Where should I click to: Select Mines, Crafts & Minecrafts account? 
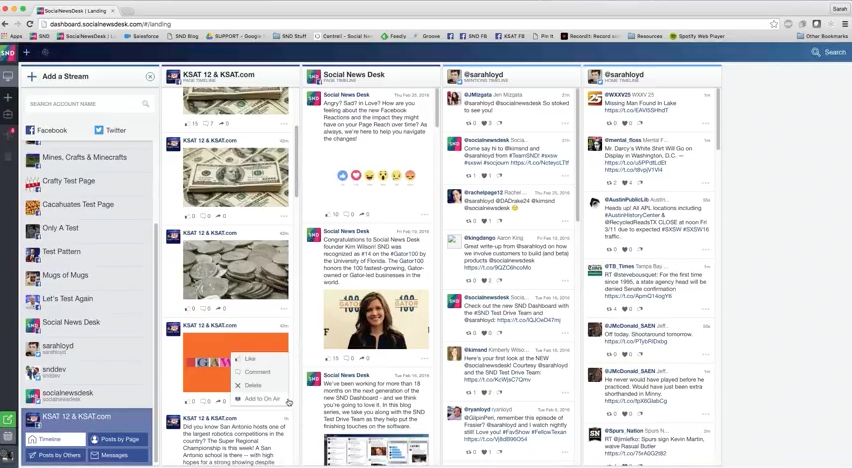(x=89, y=159)
